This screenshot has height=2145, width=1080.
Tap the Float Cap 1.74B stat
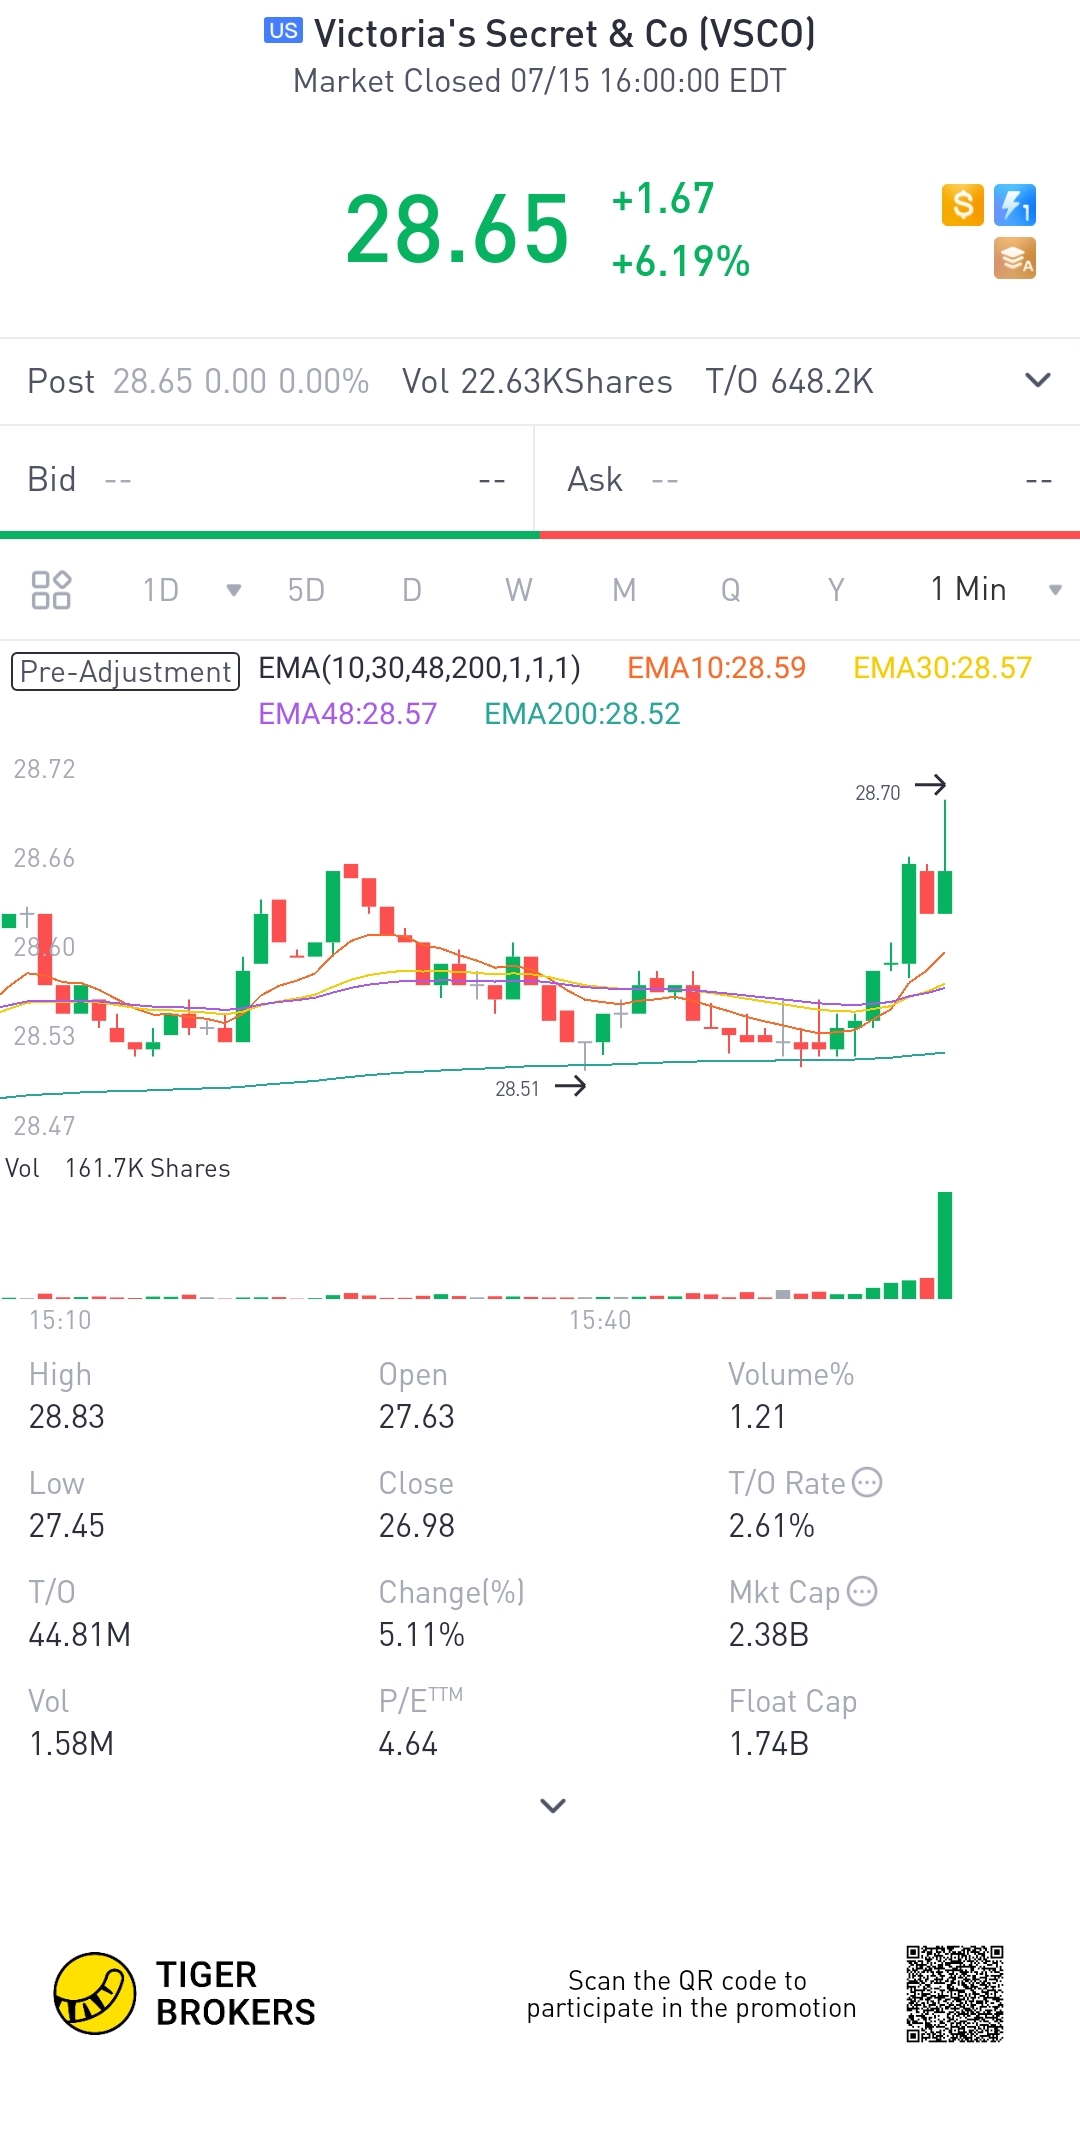tap(792, 1723)
